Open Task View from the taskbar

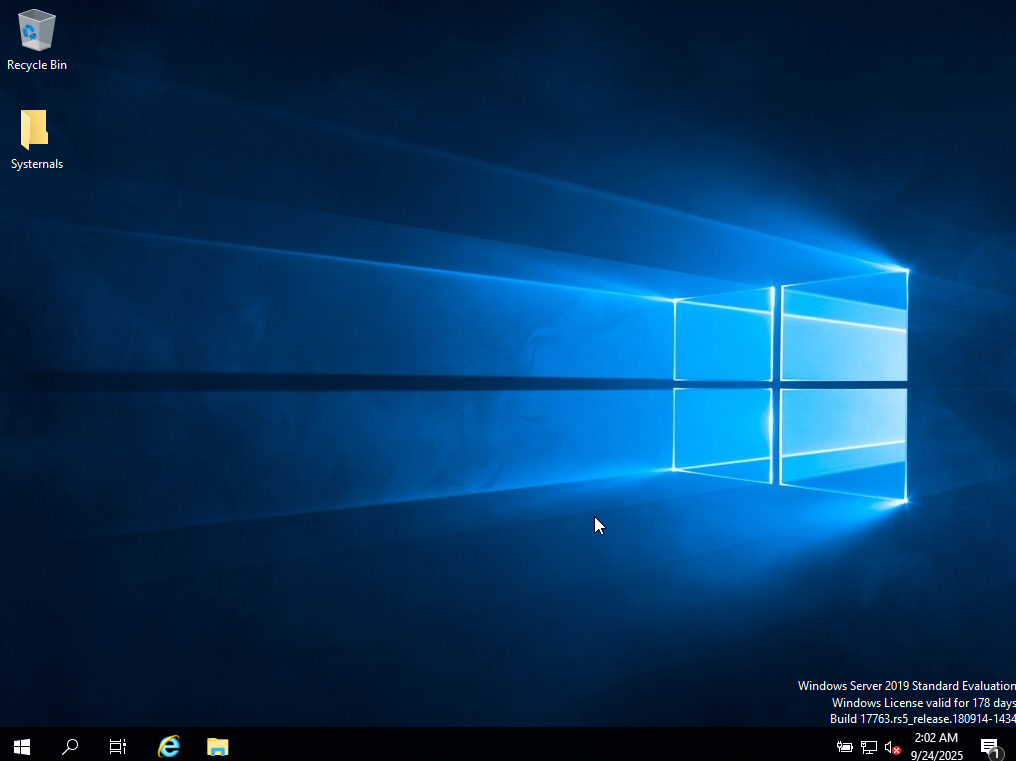pos(118,746)
